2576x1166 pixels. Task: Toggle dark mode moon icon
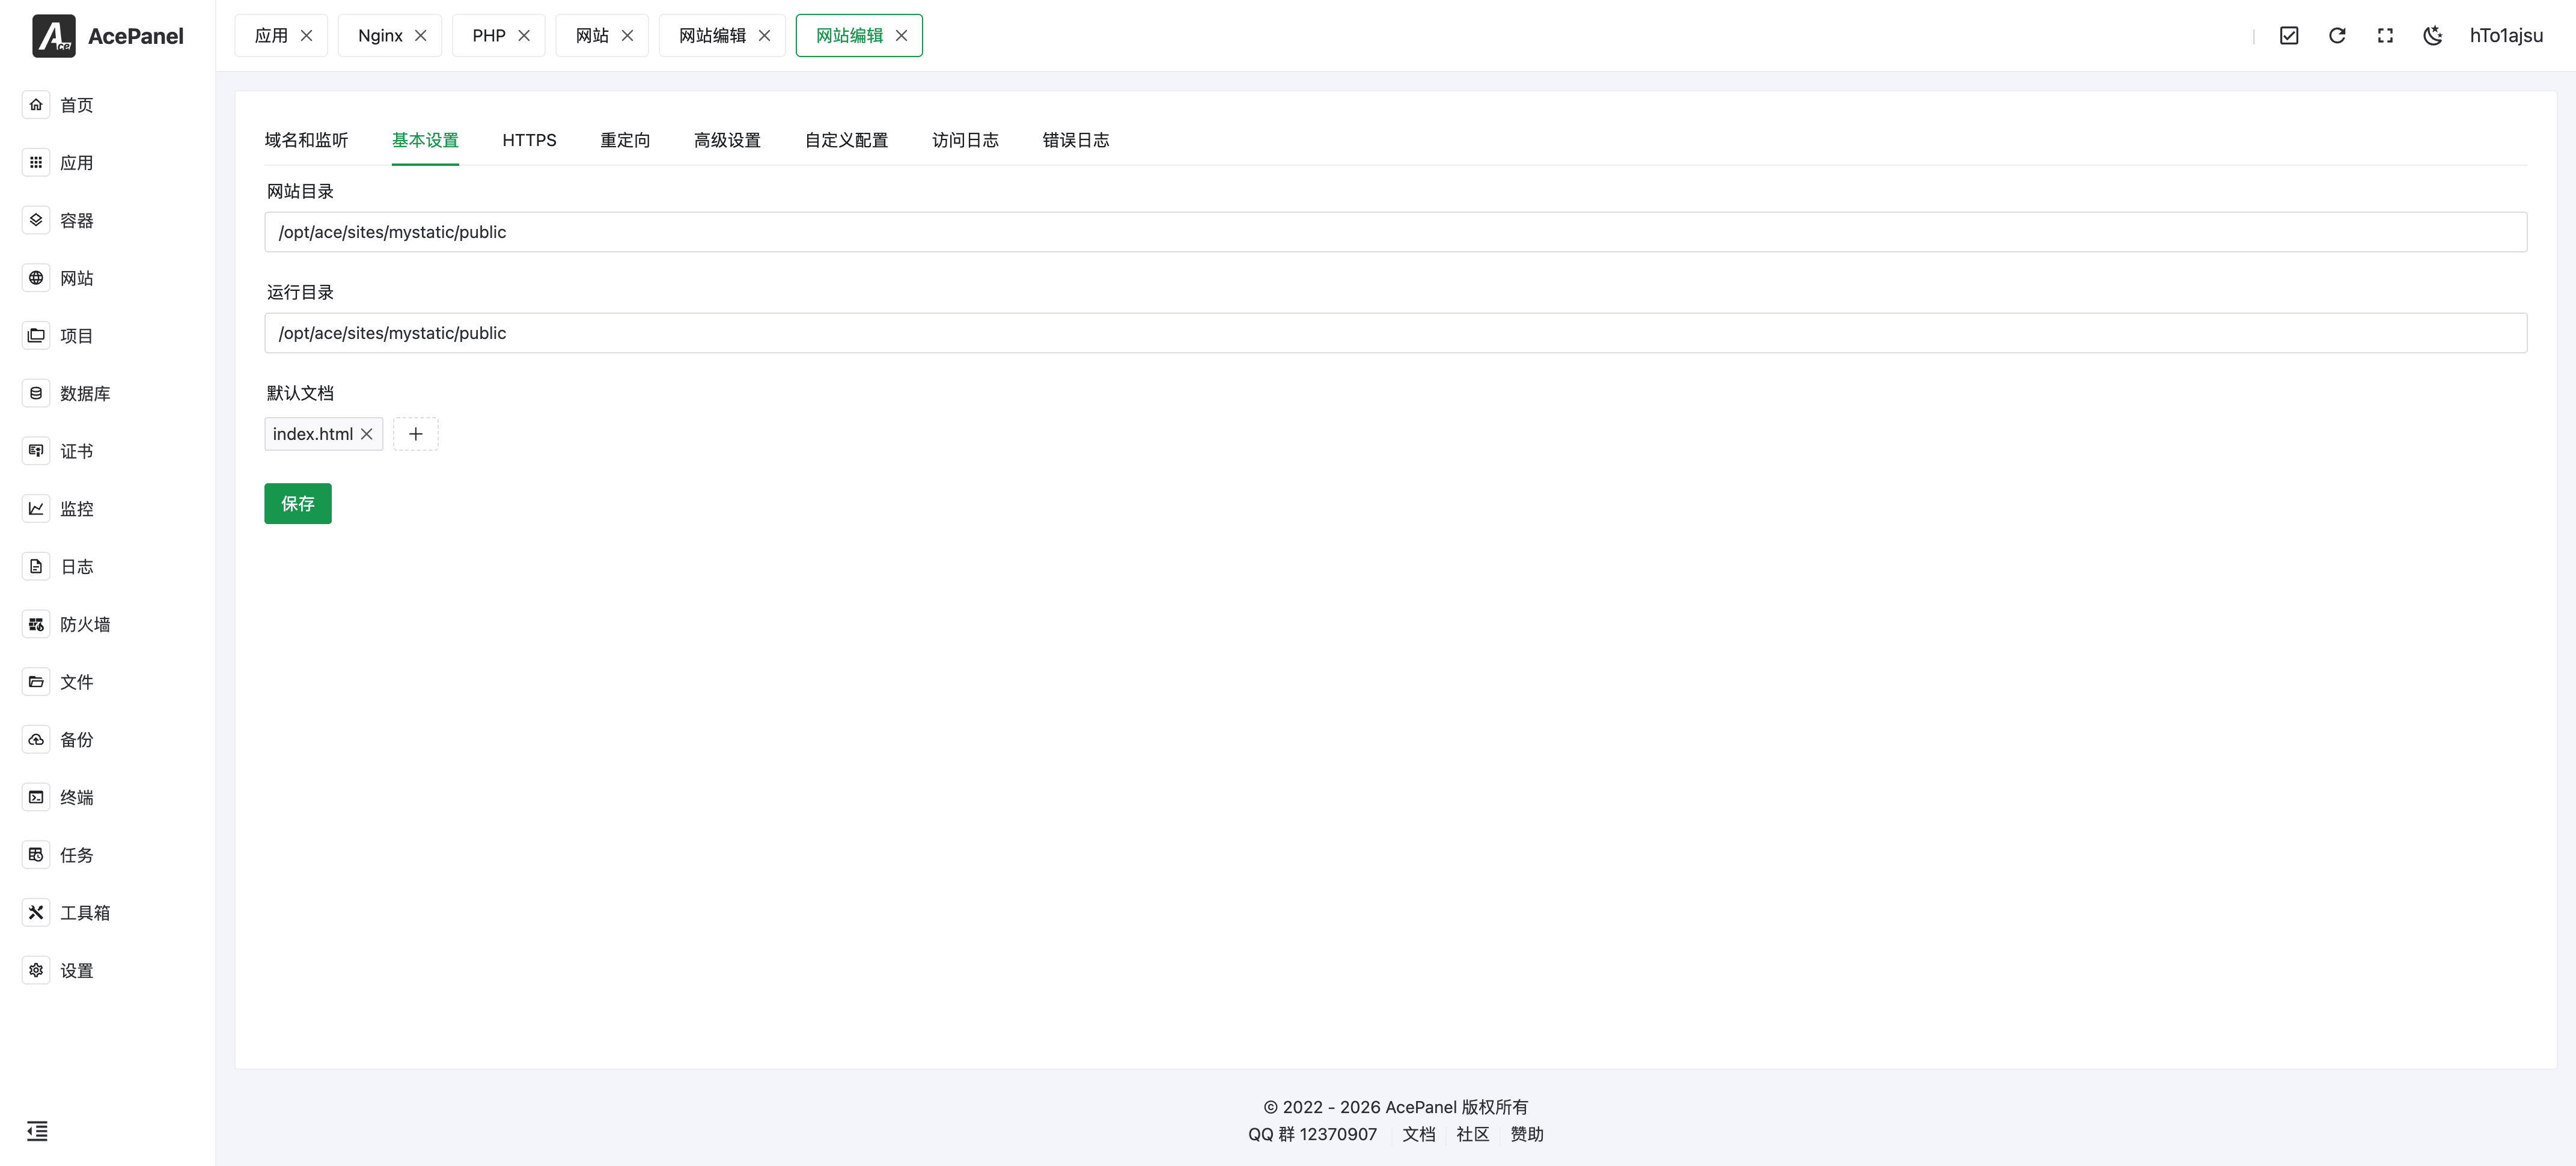click(x=2433, y=36)
